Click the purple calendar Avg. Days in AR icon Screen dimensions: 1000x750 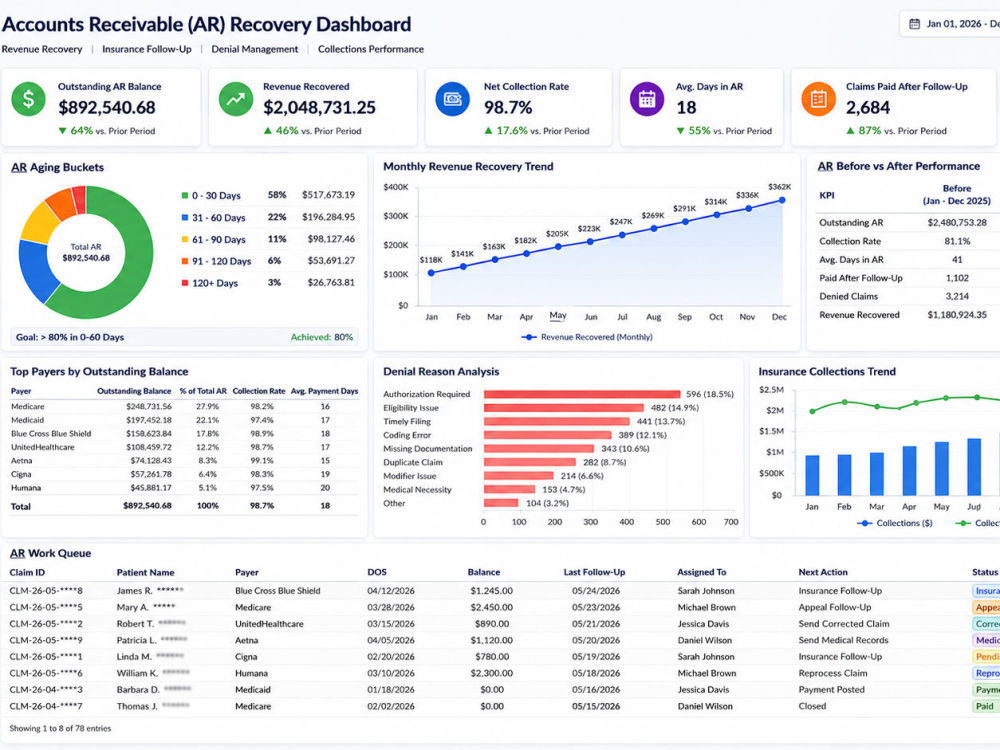point(647,99)
